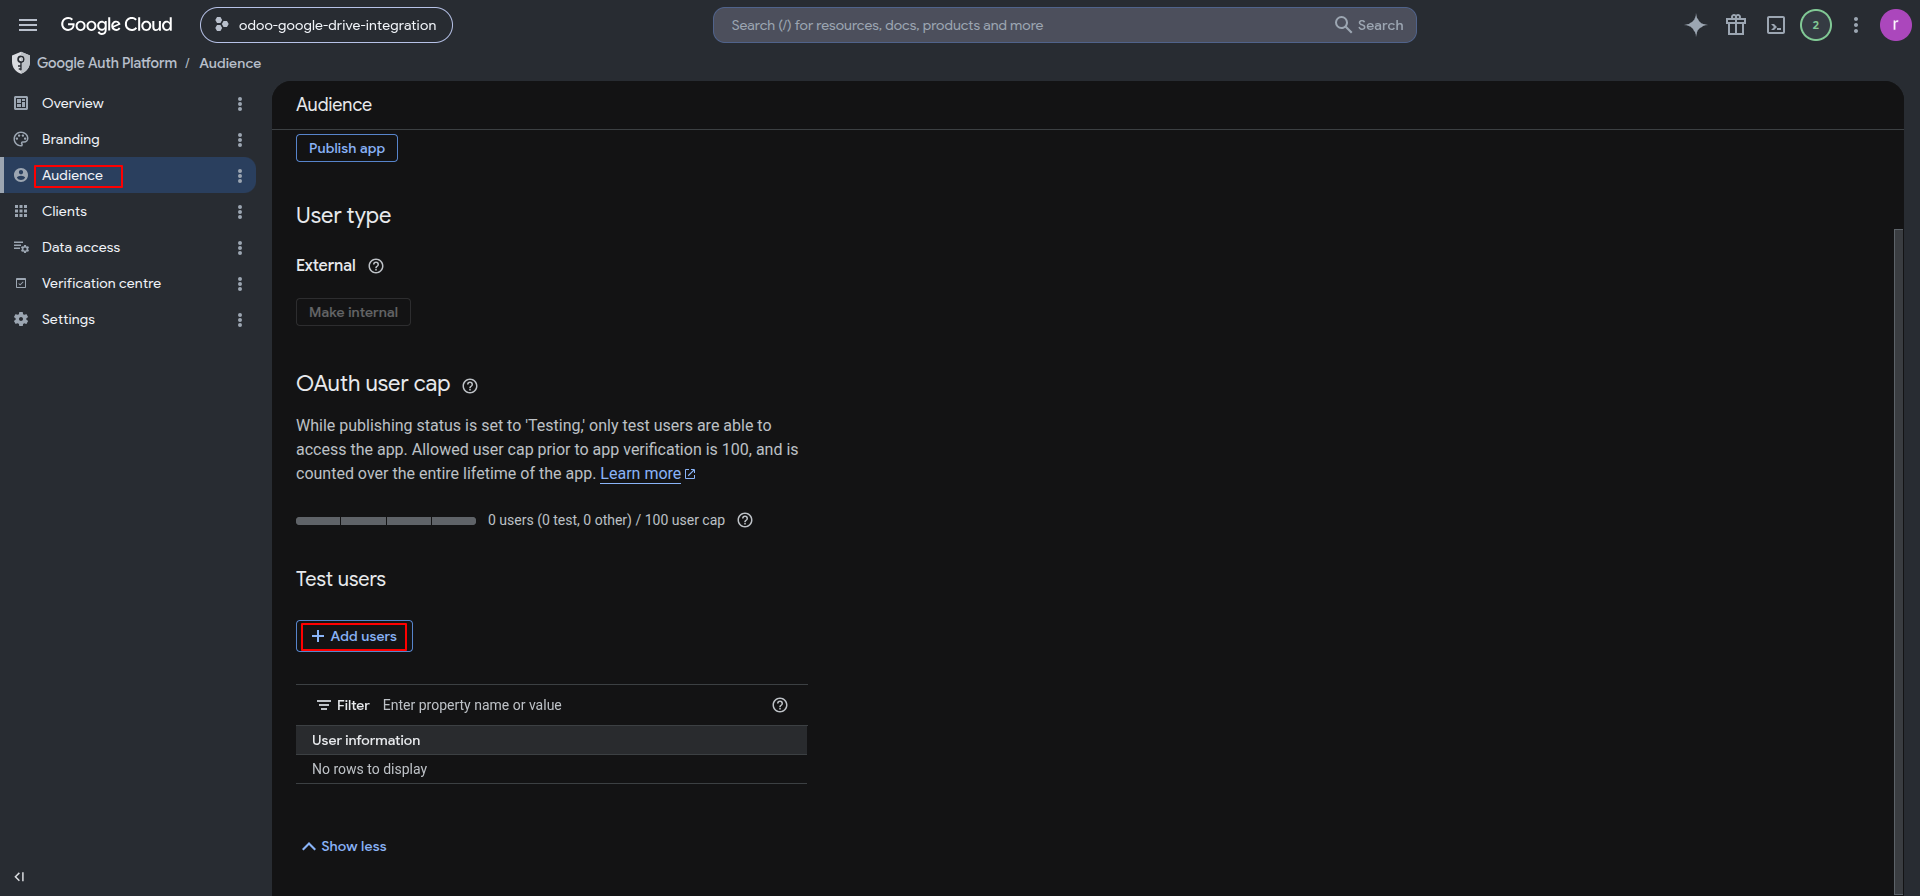Go to Verification centre page

[101, 283]
